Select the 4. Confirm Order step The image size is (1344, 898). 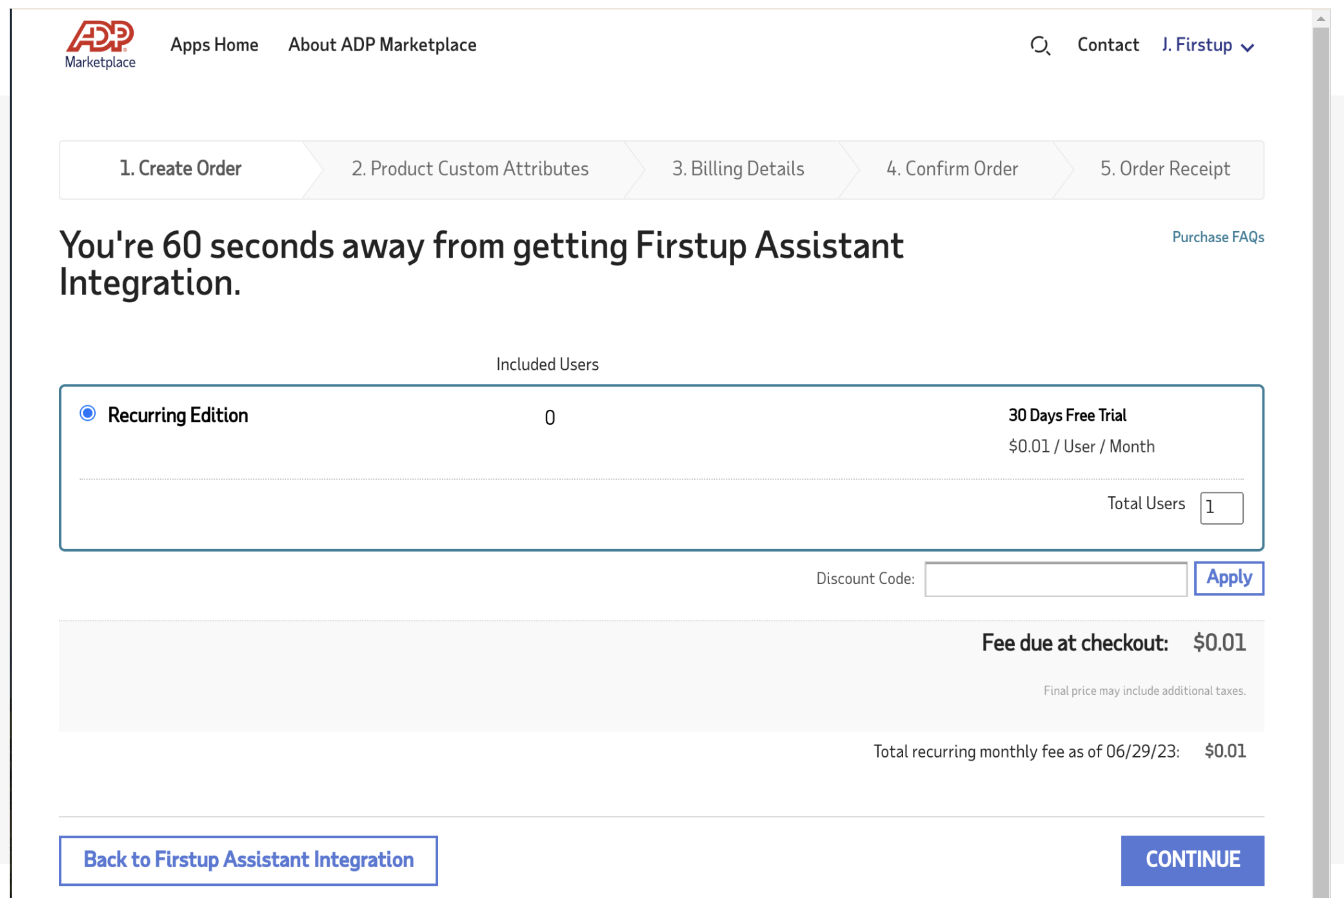click(x=952, y=169)
